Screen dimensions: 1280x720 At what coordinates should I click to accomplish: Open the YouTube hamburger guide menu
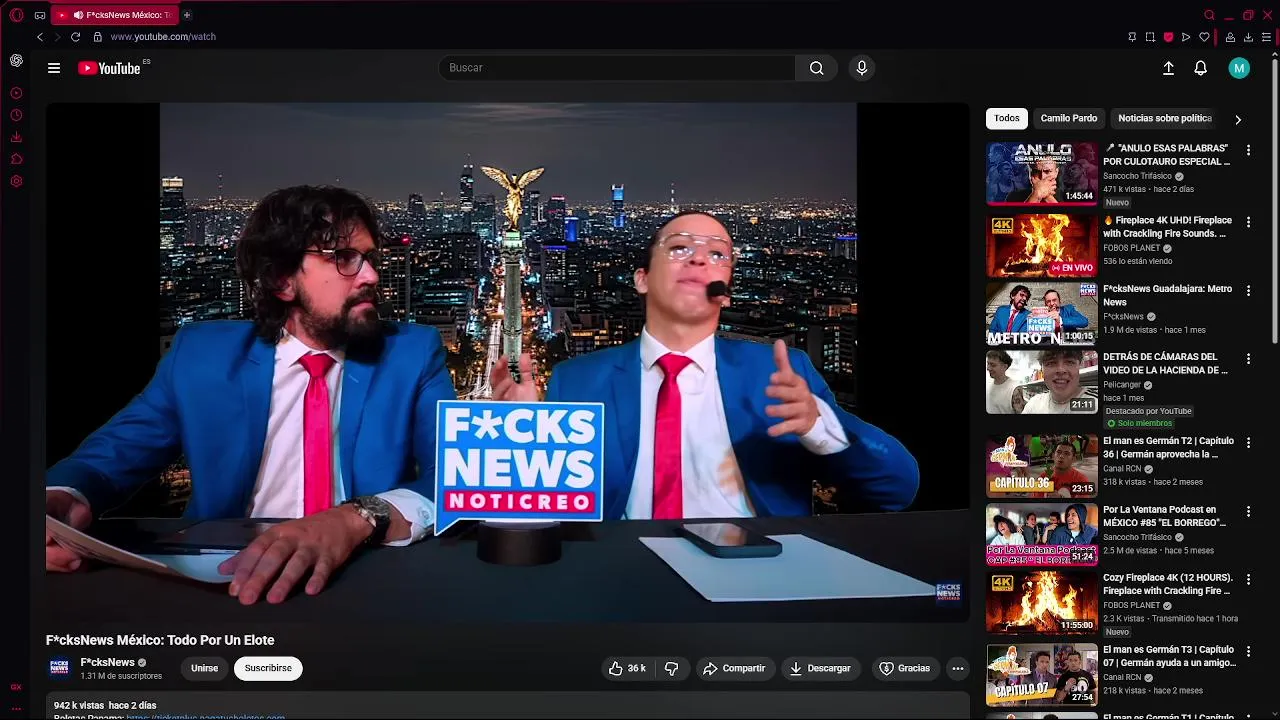coord(54,68)
